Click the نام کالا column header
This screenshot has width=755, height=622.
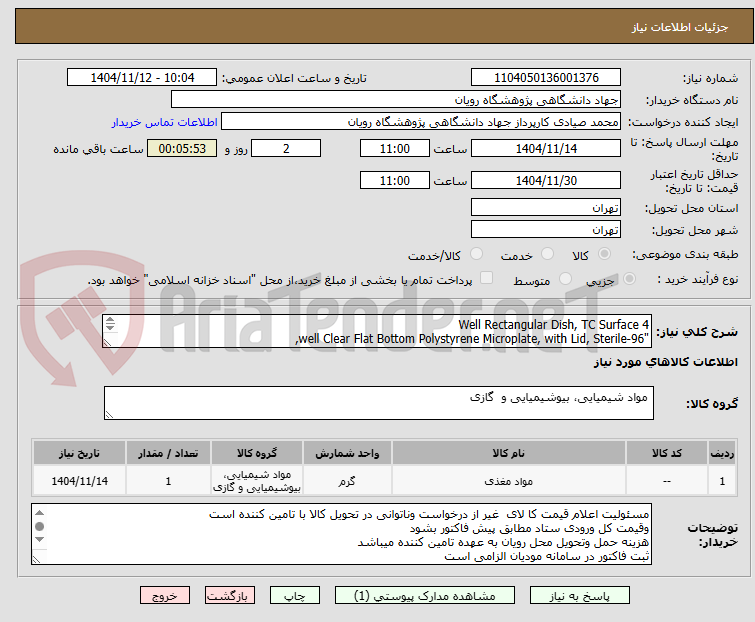click(508, 453)
